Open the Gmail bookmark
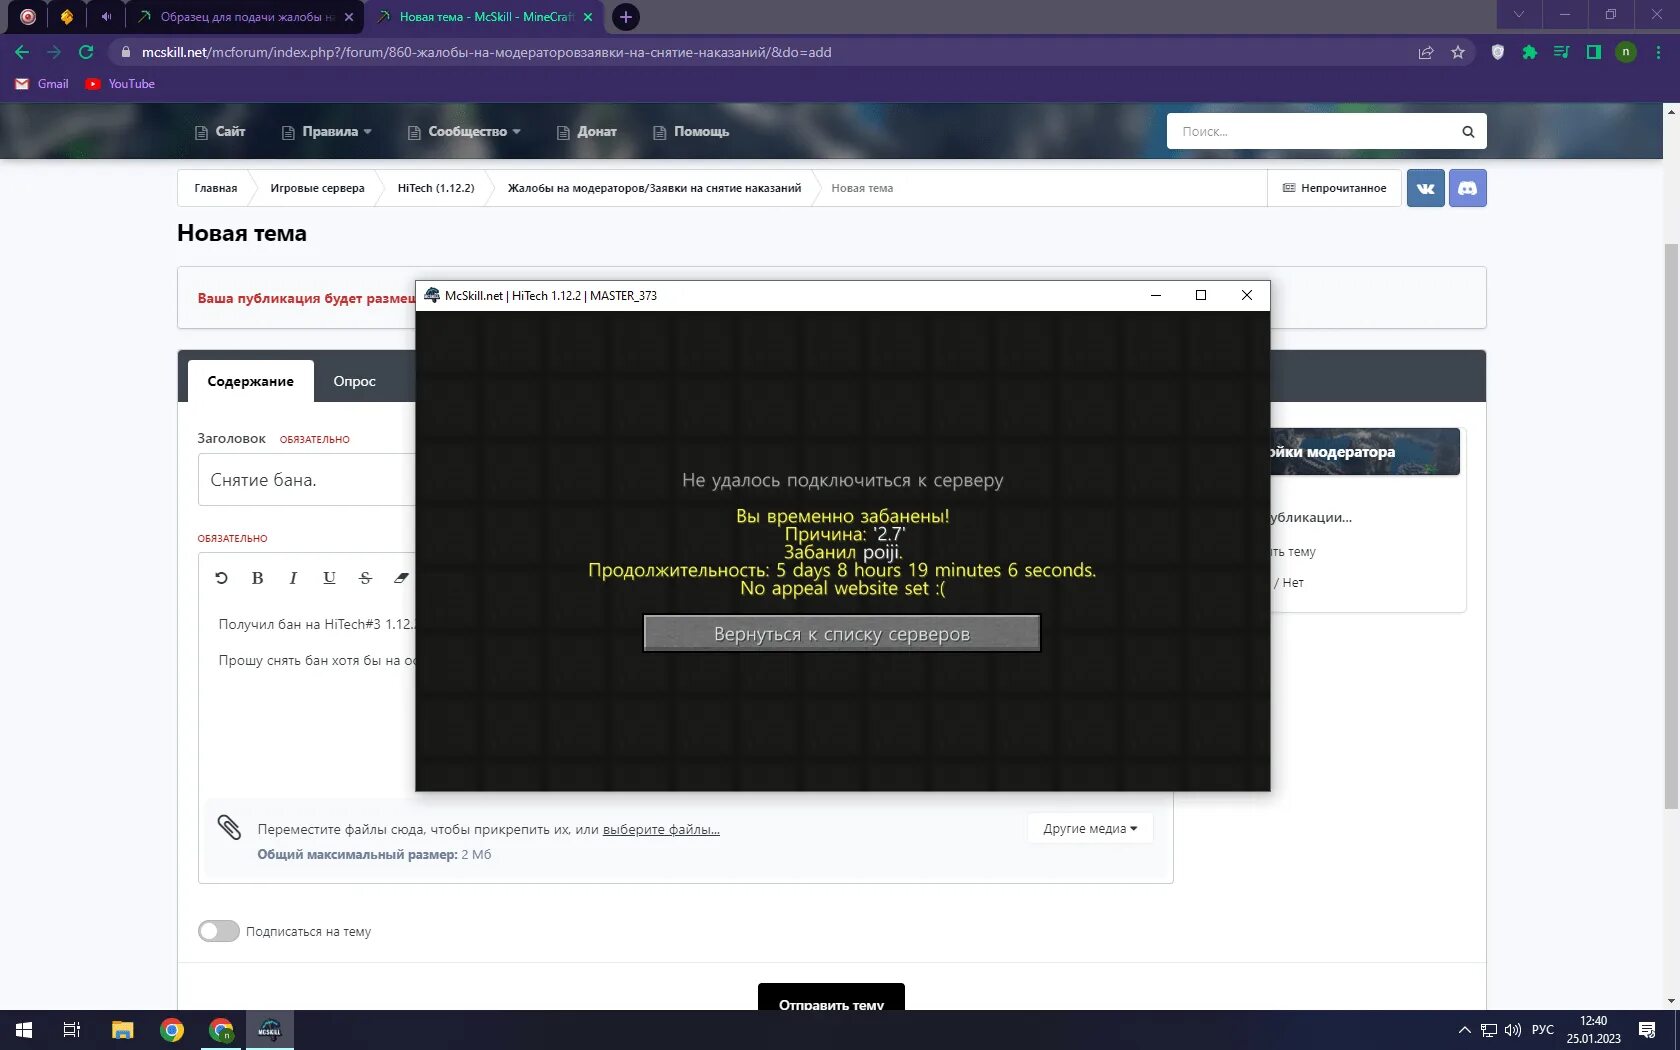This screenshot has height=1050, width=1680. (x=42, y=84)
